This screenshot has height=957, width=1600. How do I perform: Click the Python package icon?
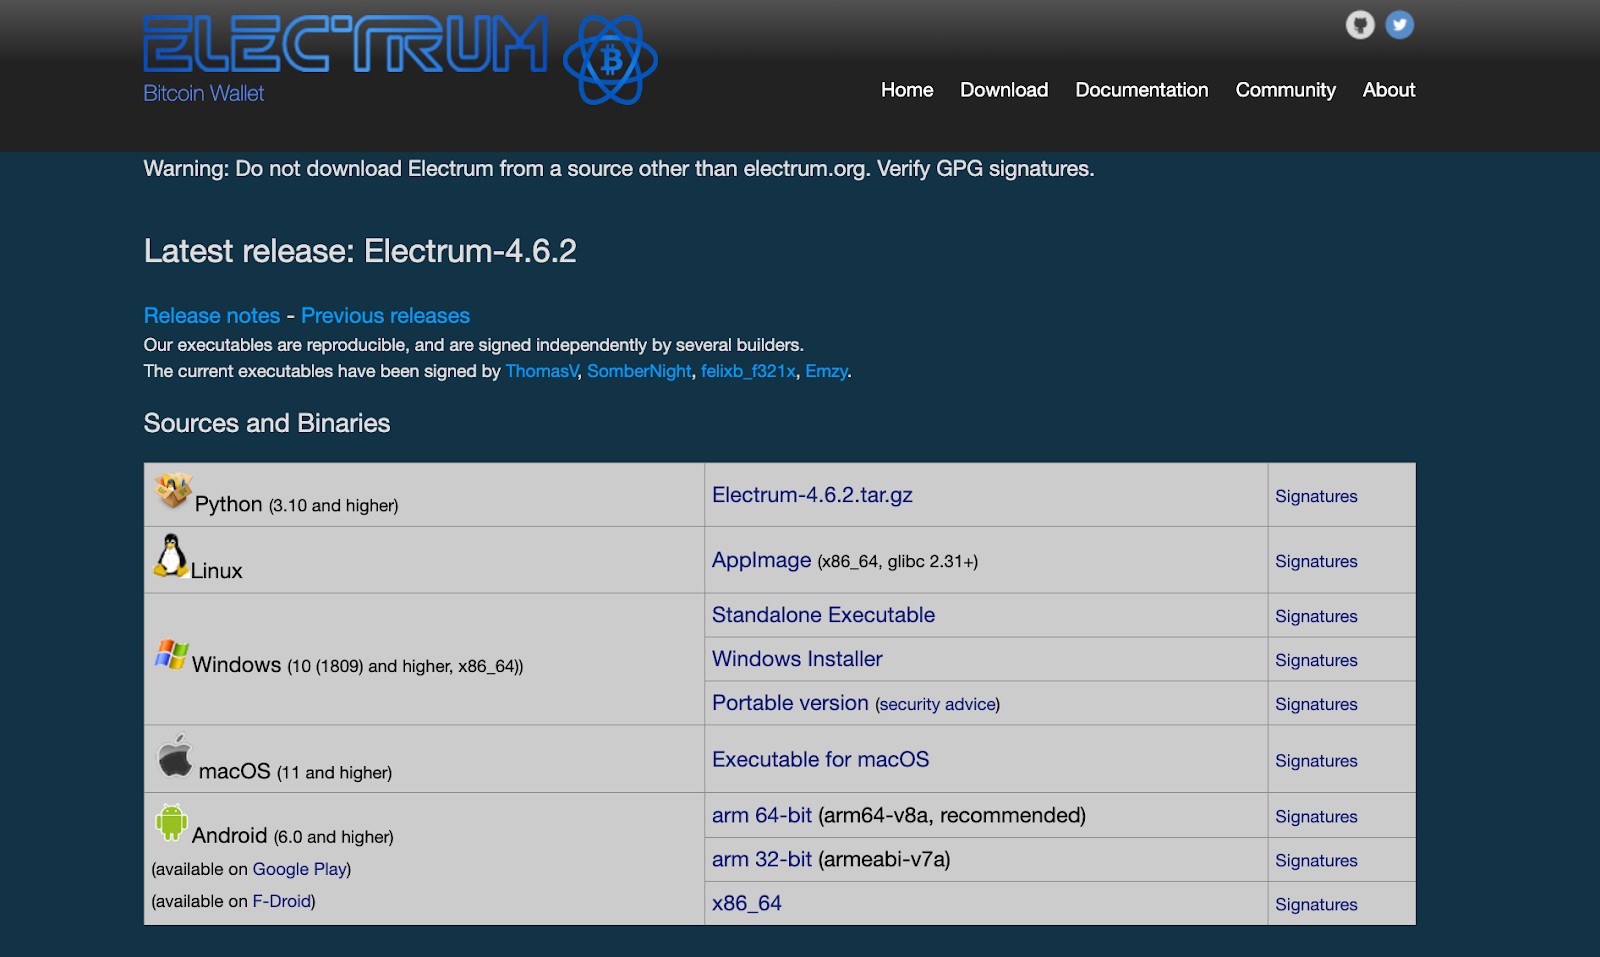pos(173,490)
